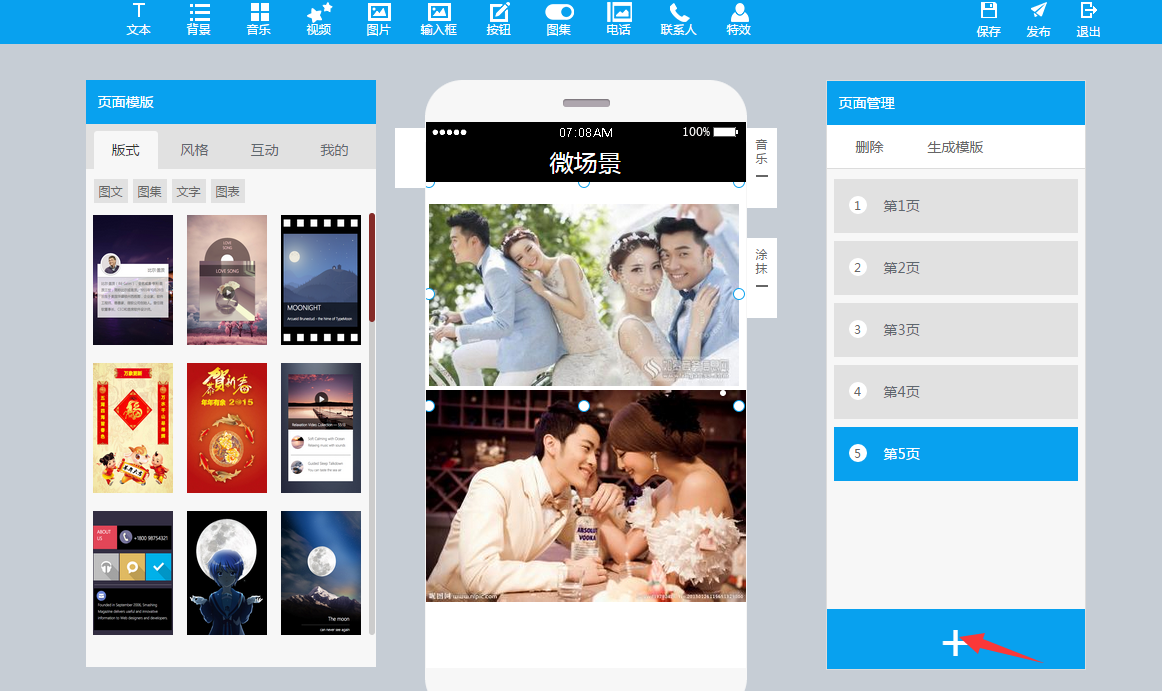
Task: Collapse the 音乐 side panel tab
Action: tap(762, 176)
